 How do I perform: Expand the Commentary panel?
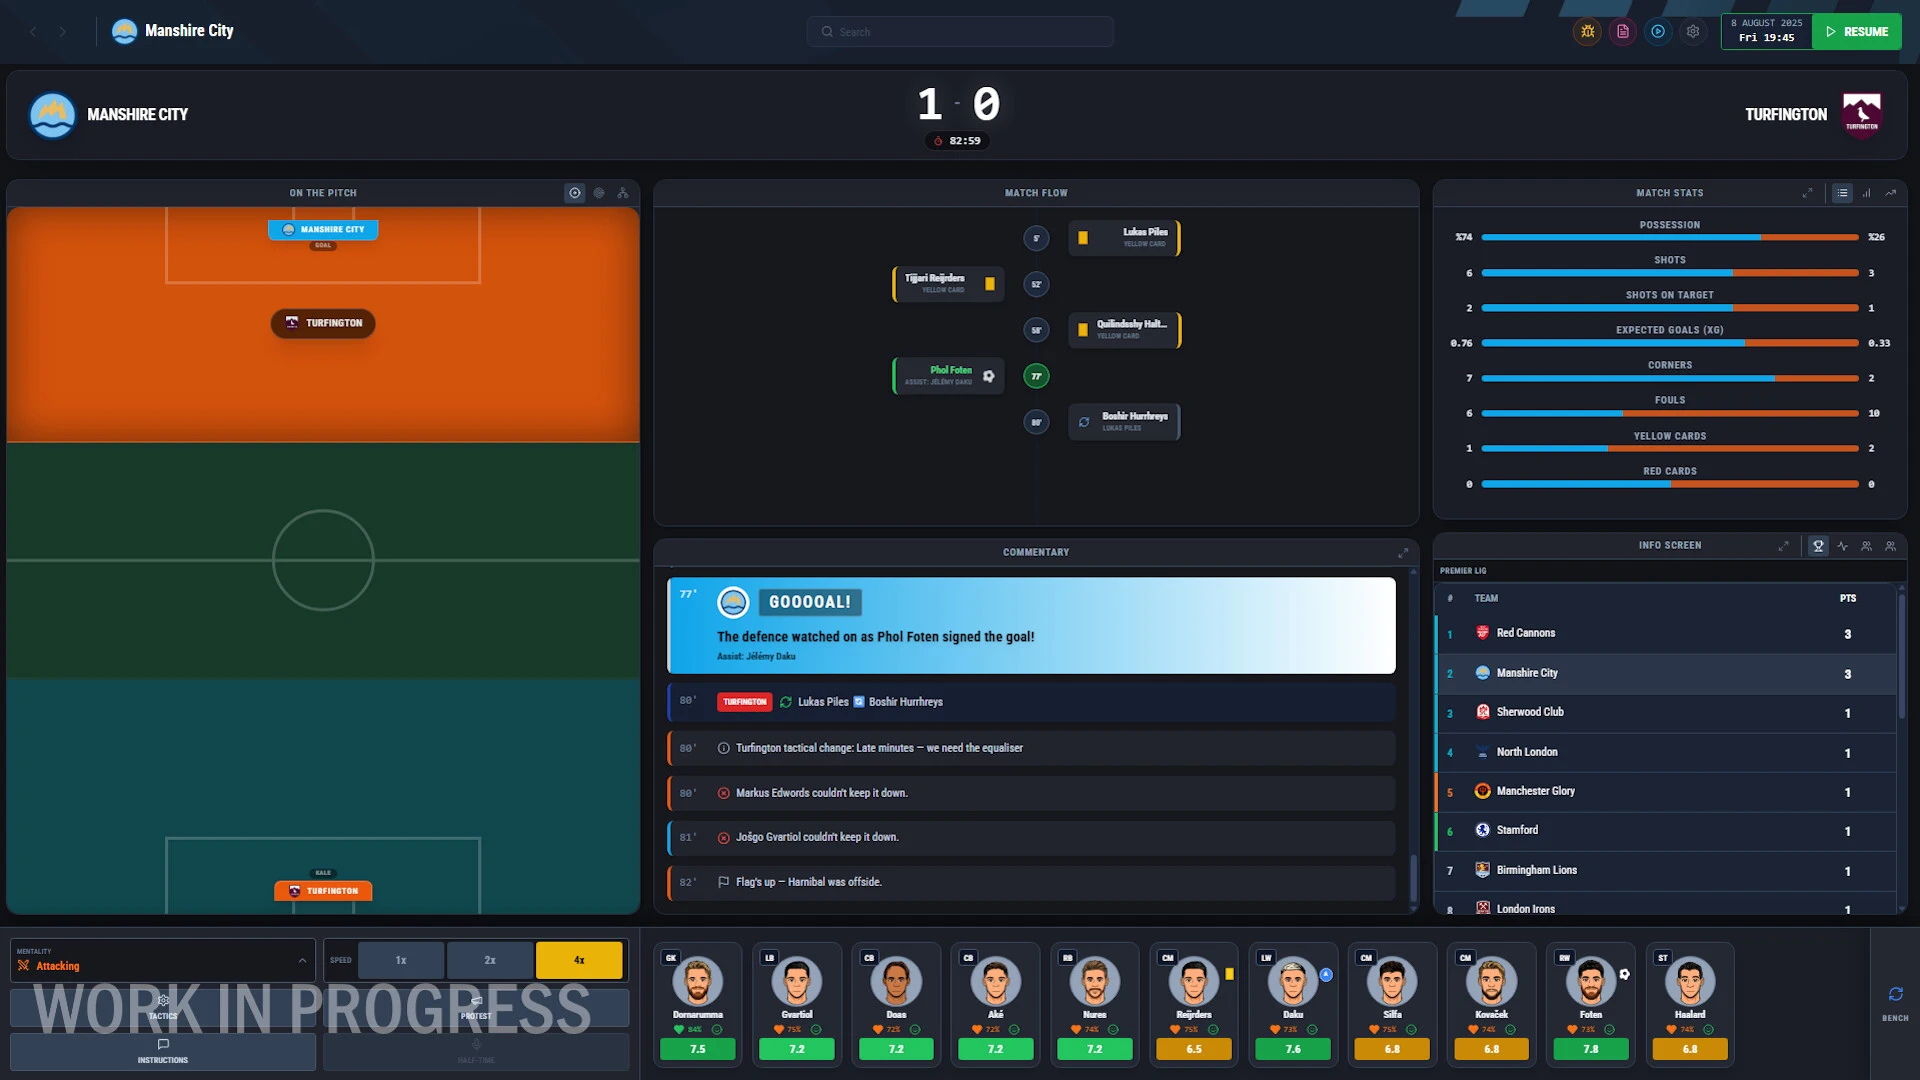tap(1403, 553)
